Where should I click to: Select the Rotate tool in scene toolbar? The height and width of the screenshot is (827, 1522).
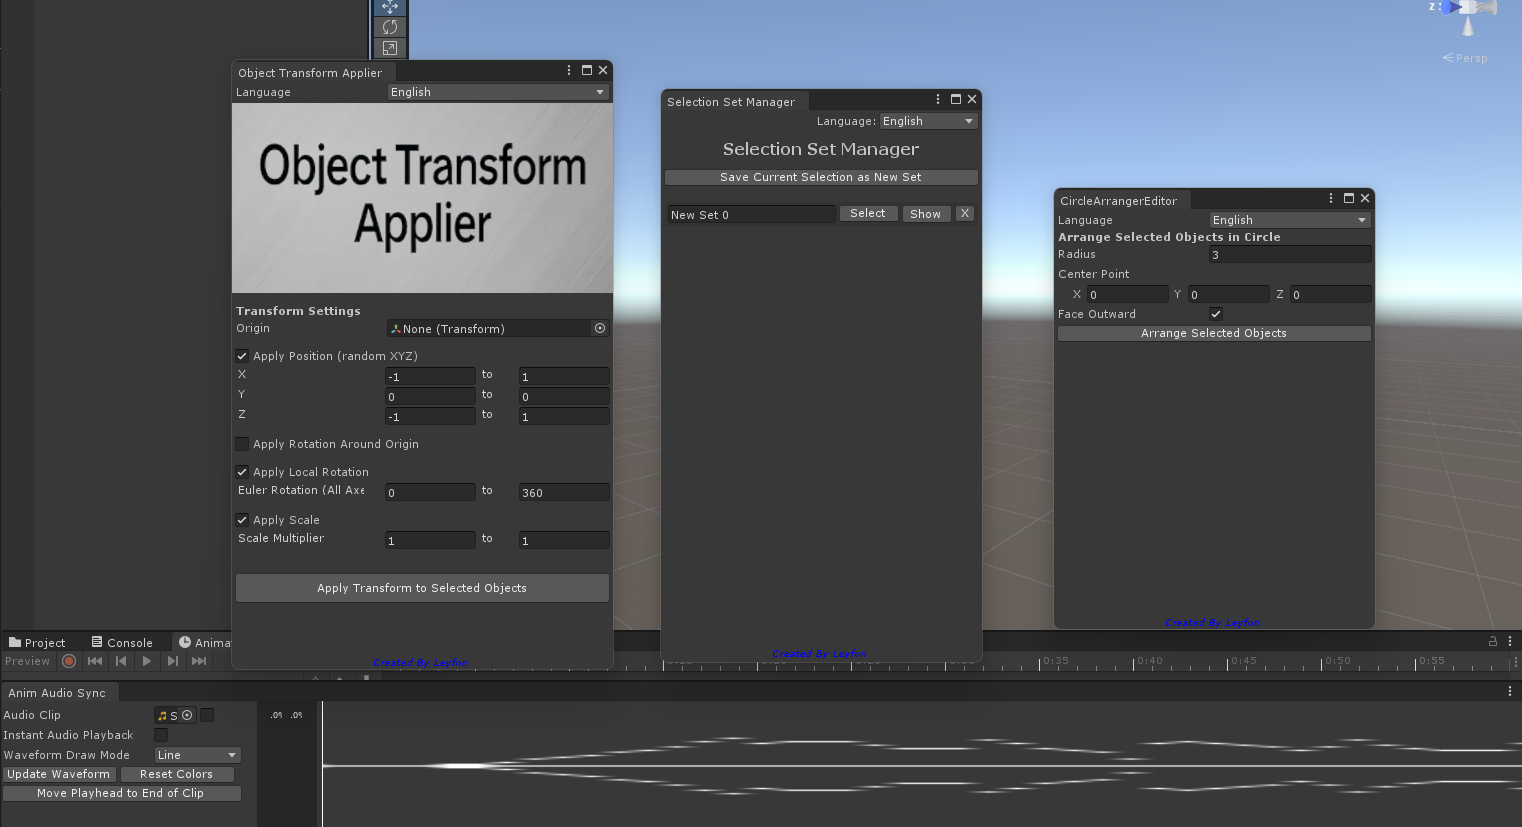[x=390, y=27]
